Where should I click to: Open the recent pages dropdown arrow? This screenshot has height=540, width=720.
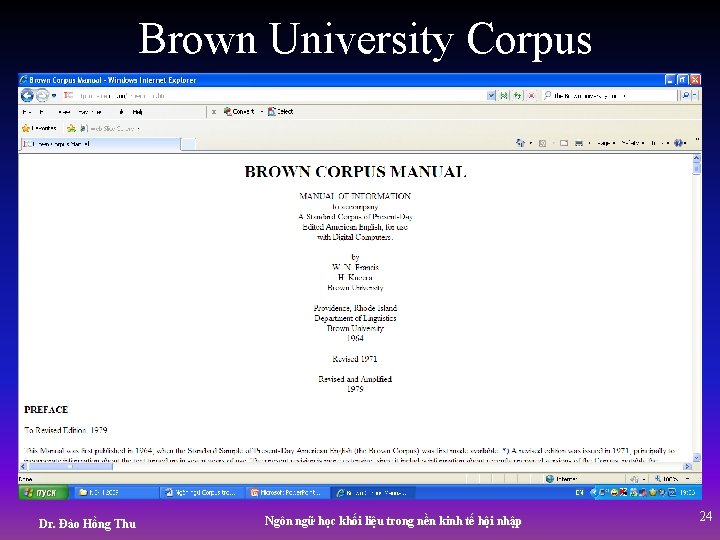point(54,96)
